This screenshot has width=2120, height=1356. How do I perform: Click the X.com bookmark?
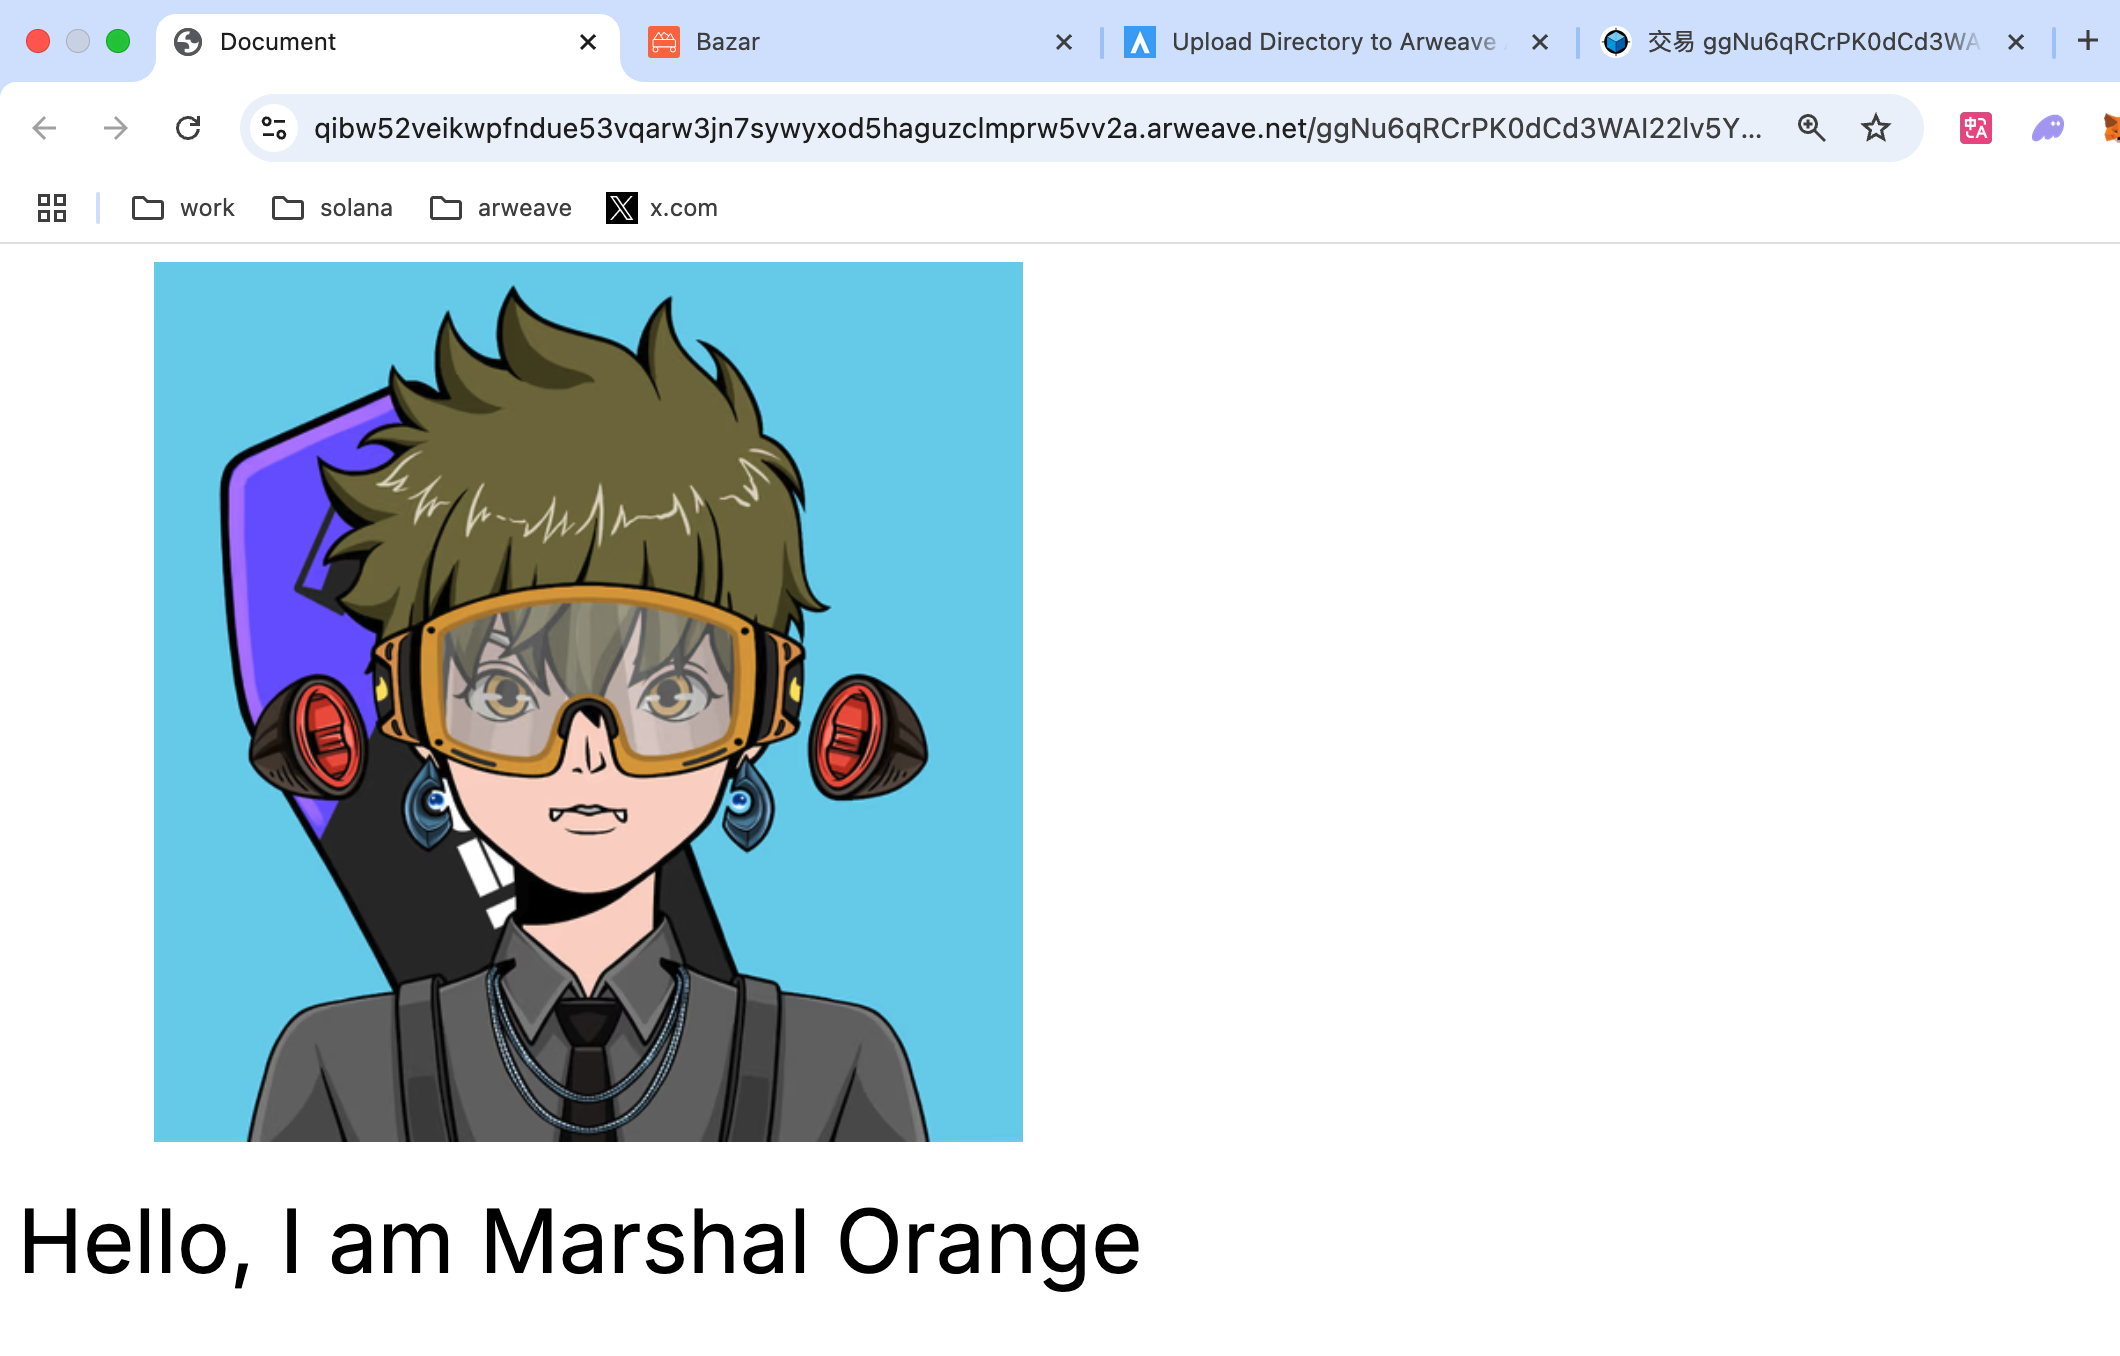coord(663,207)
